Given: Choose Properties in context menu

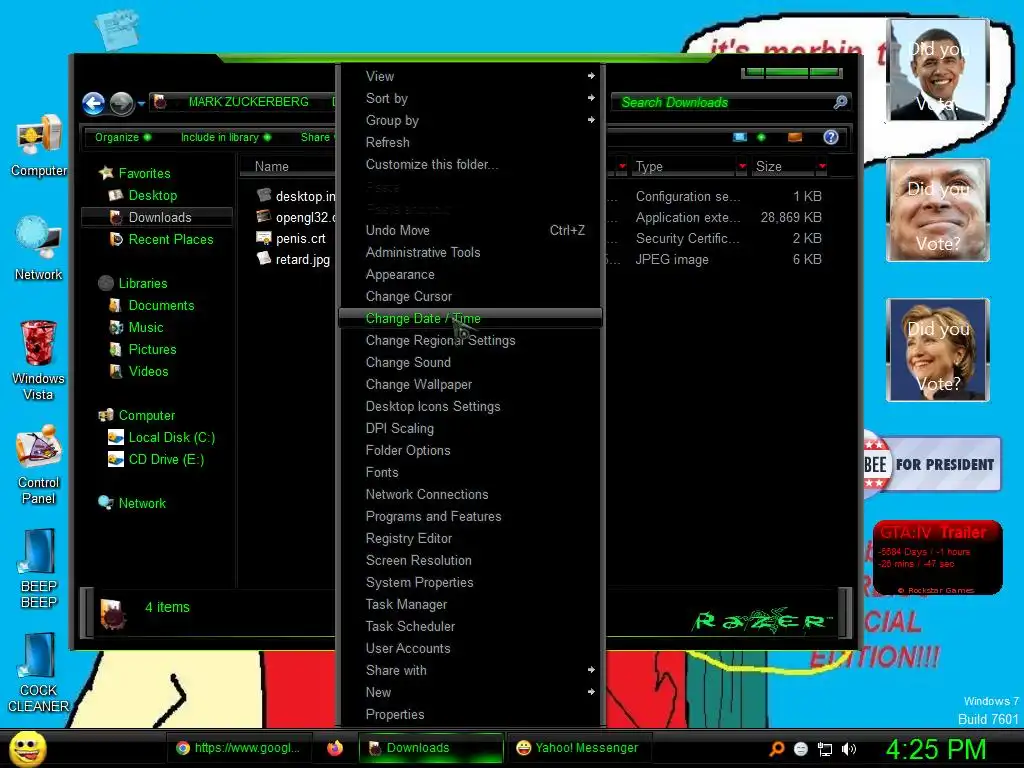Looking at the screenshot, I should point(470,714).
